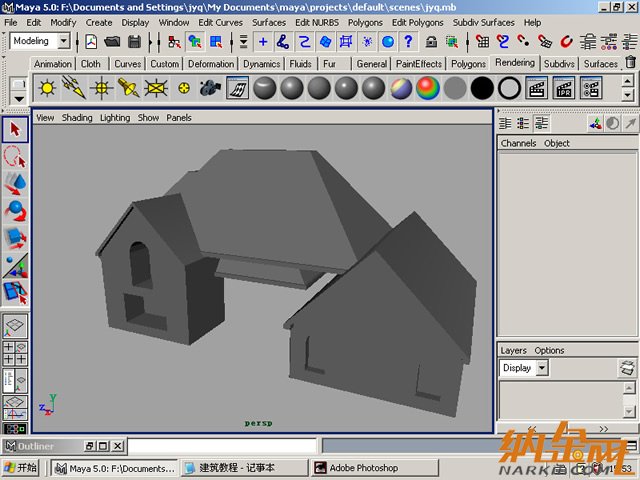640x480 pixels.
Task: Click the New Scene icon
Action: click(x=91, y=42)
